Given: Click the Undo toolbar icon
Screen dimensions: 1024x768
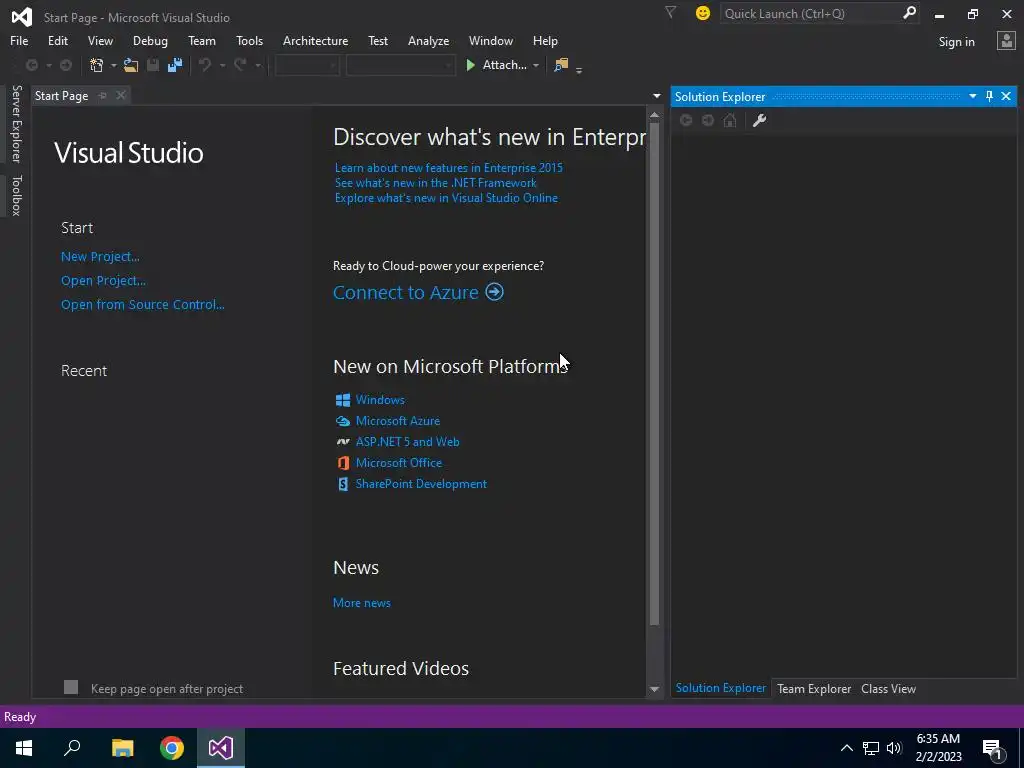Looking at the screenshot, I should coord(205,65).
